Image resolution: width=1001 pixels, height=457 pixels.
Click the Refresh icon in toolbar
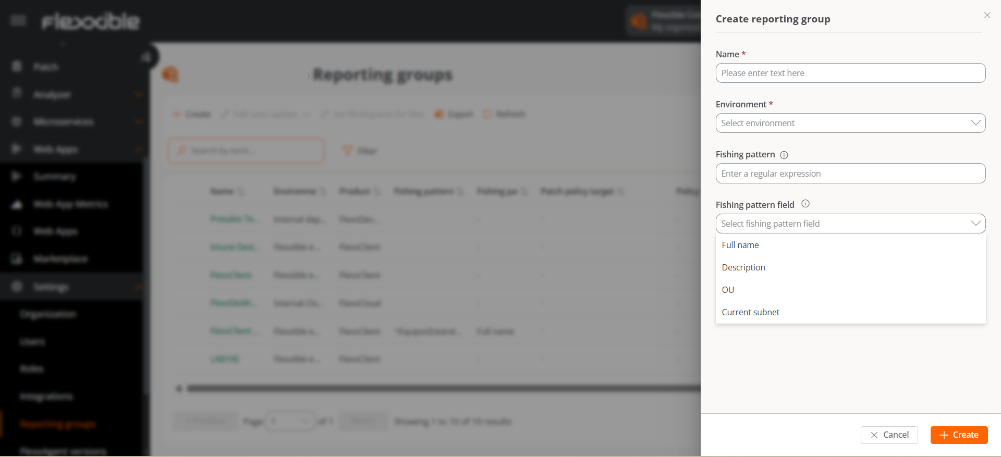[x=488, y=114]
